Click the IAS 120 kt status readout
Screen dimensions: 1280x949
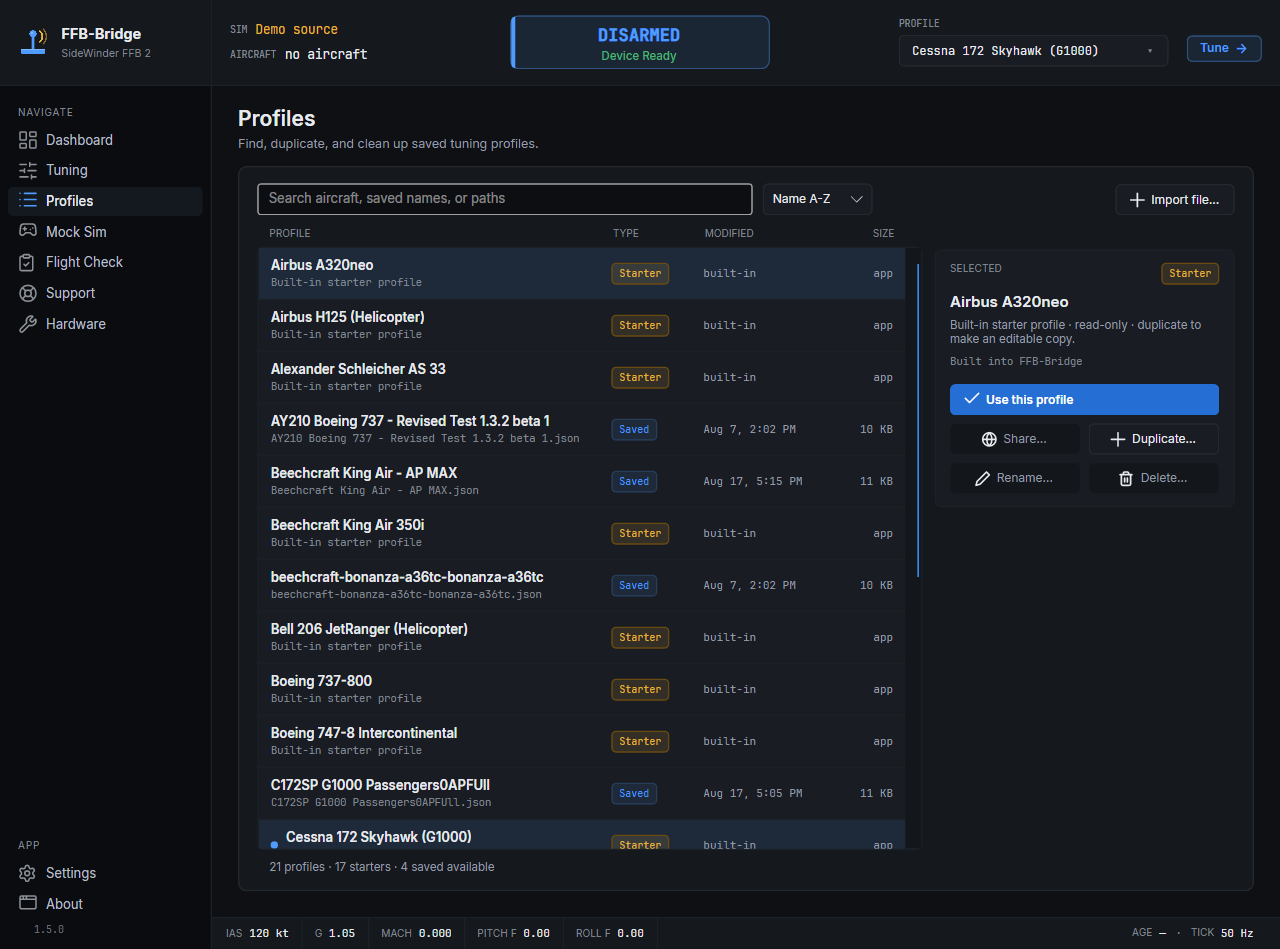click(257, 933)
